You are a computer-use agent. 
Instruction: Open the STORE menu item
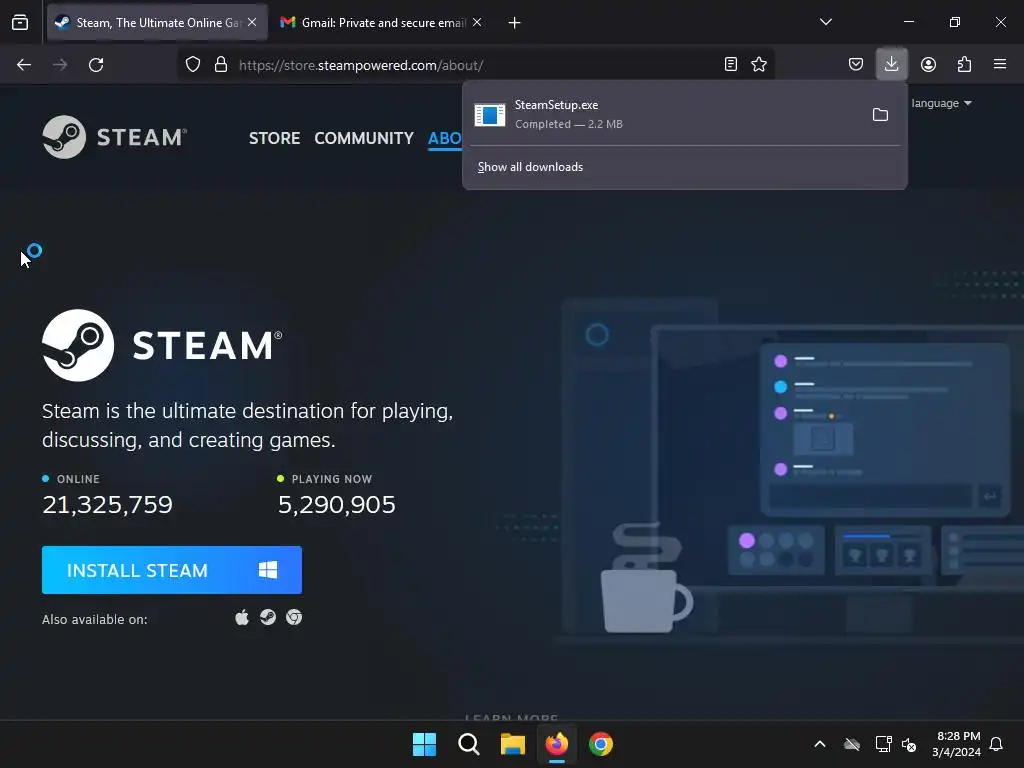pos(274,138)
